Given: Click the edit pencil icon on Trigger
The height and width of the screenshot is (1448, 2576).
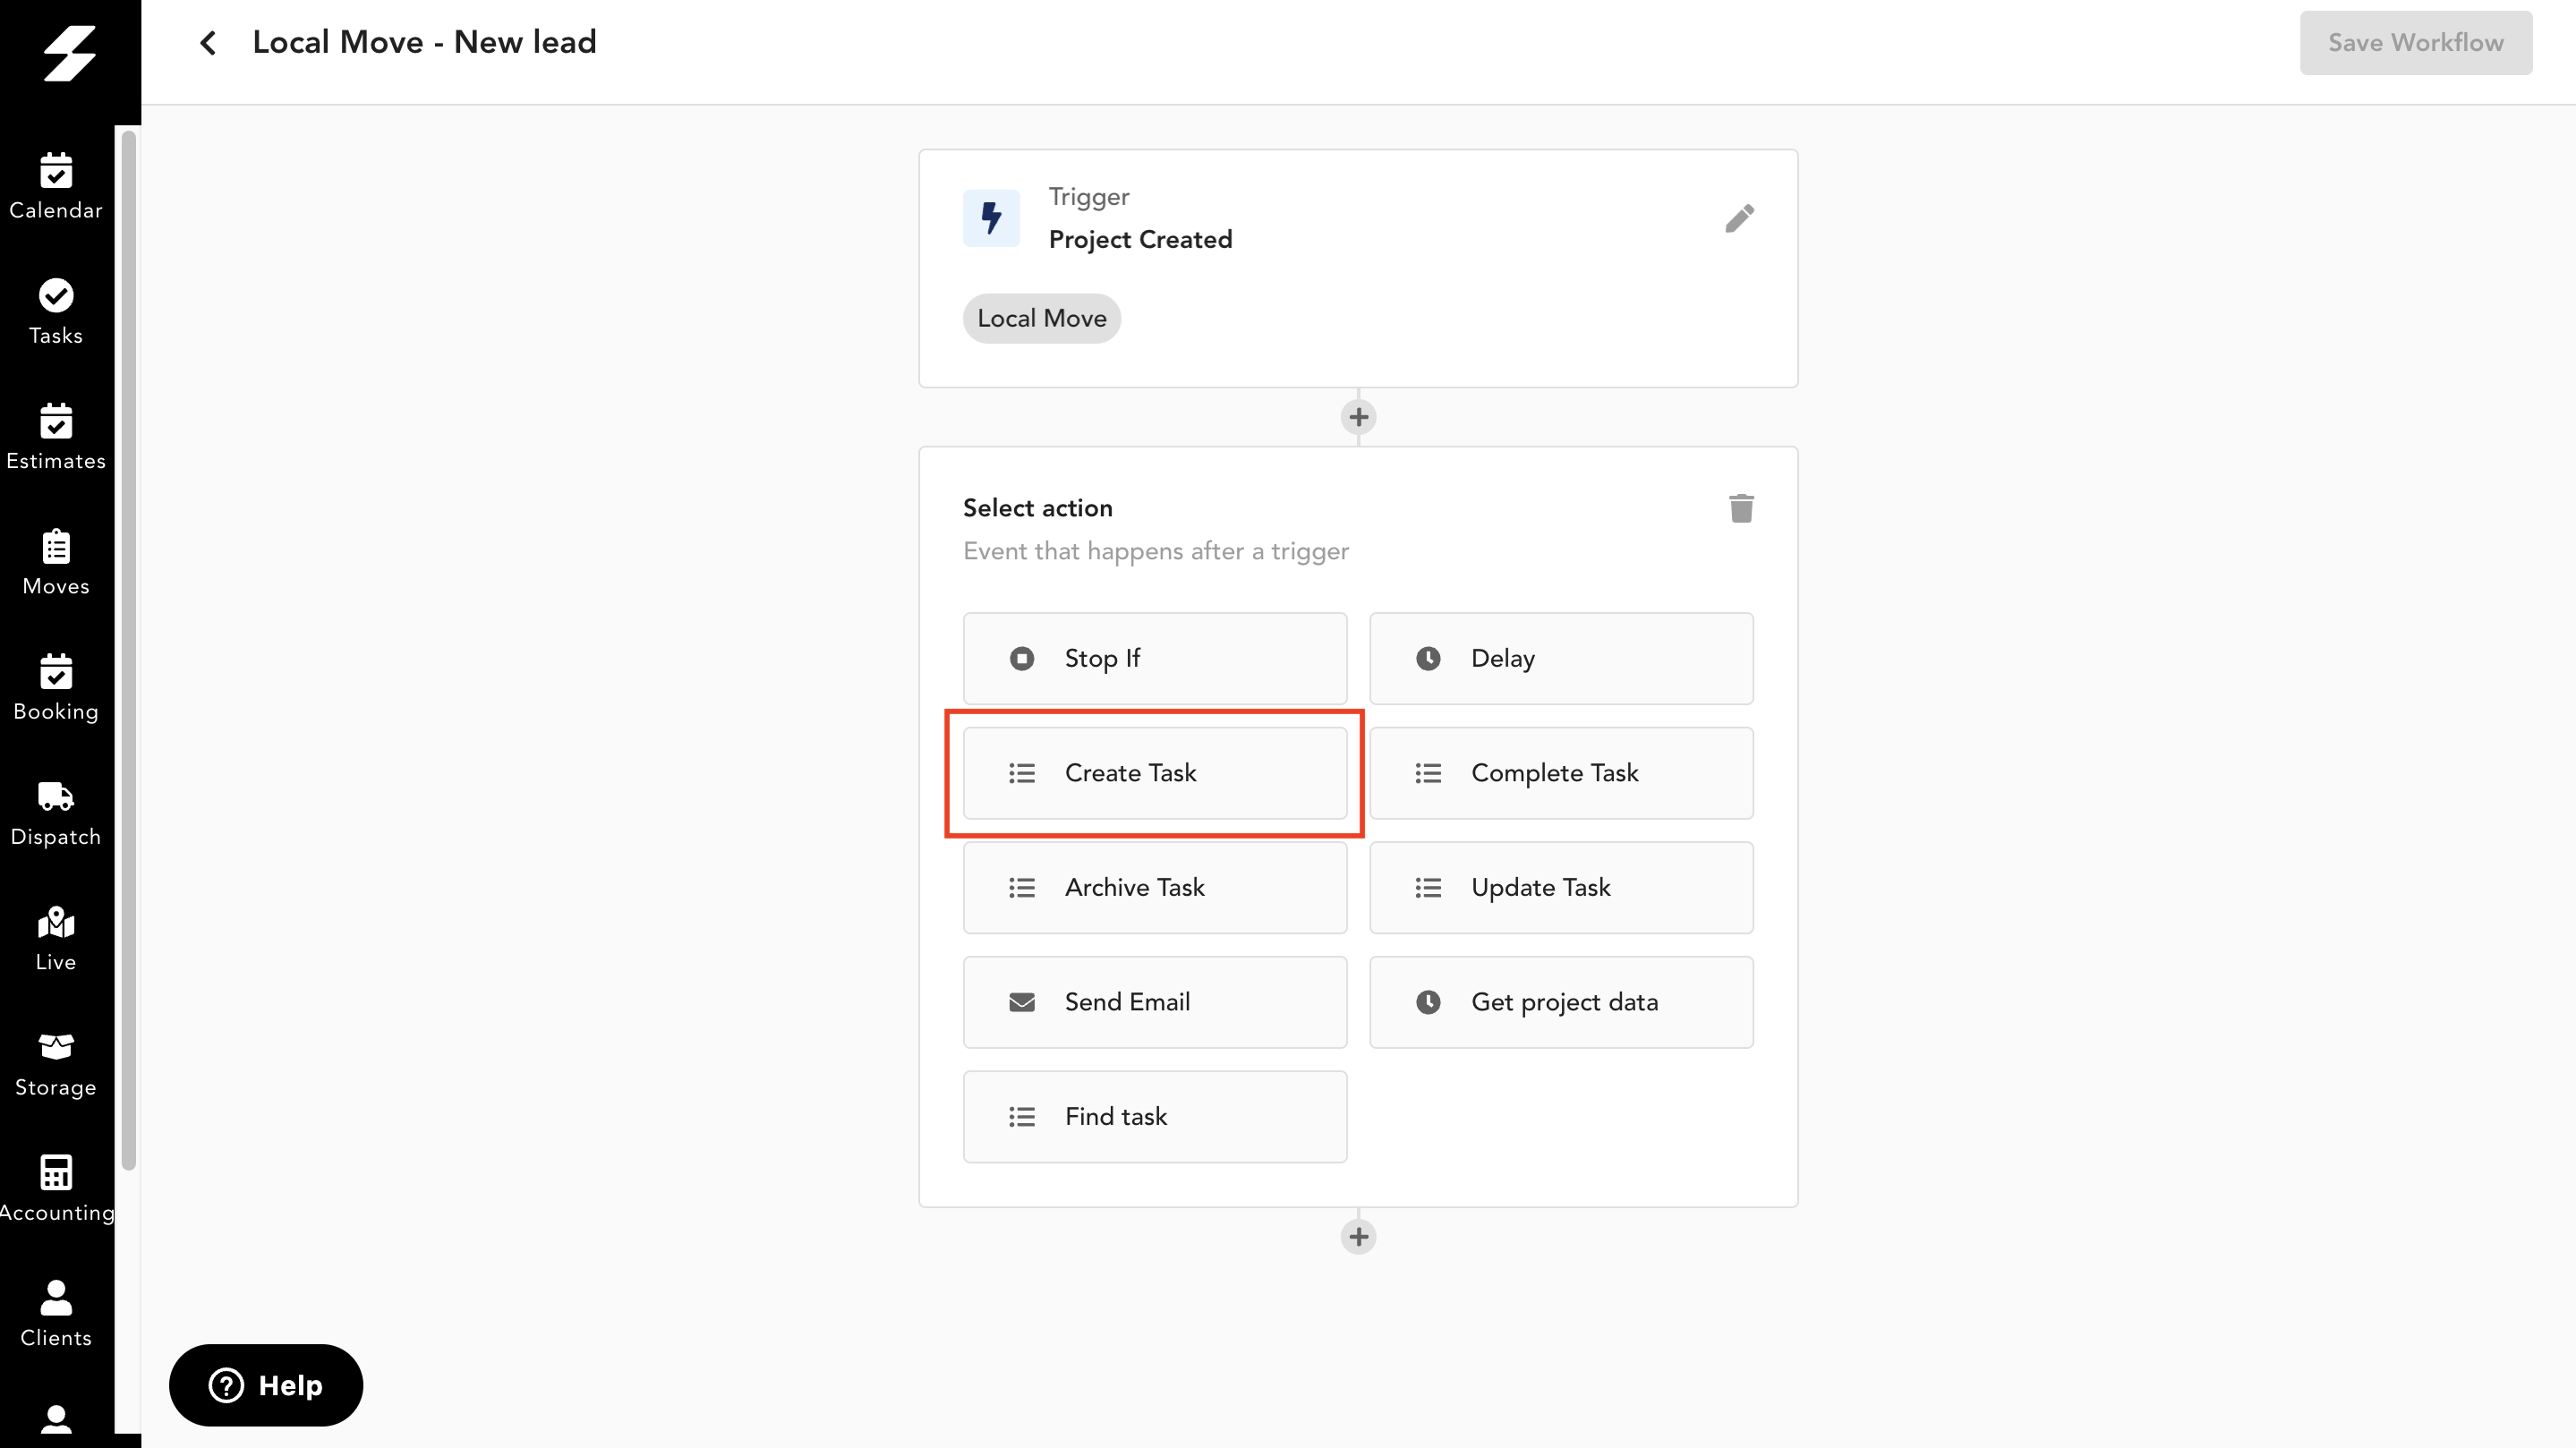Looking at the screenshot, I should (x=1741, y=216).
